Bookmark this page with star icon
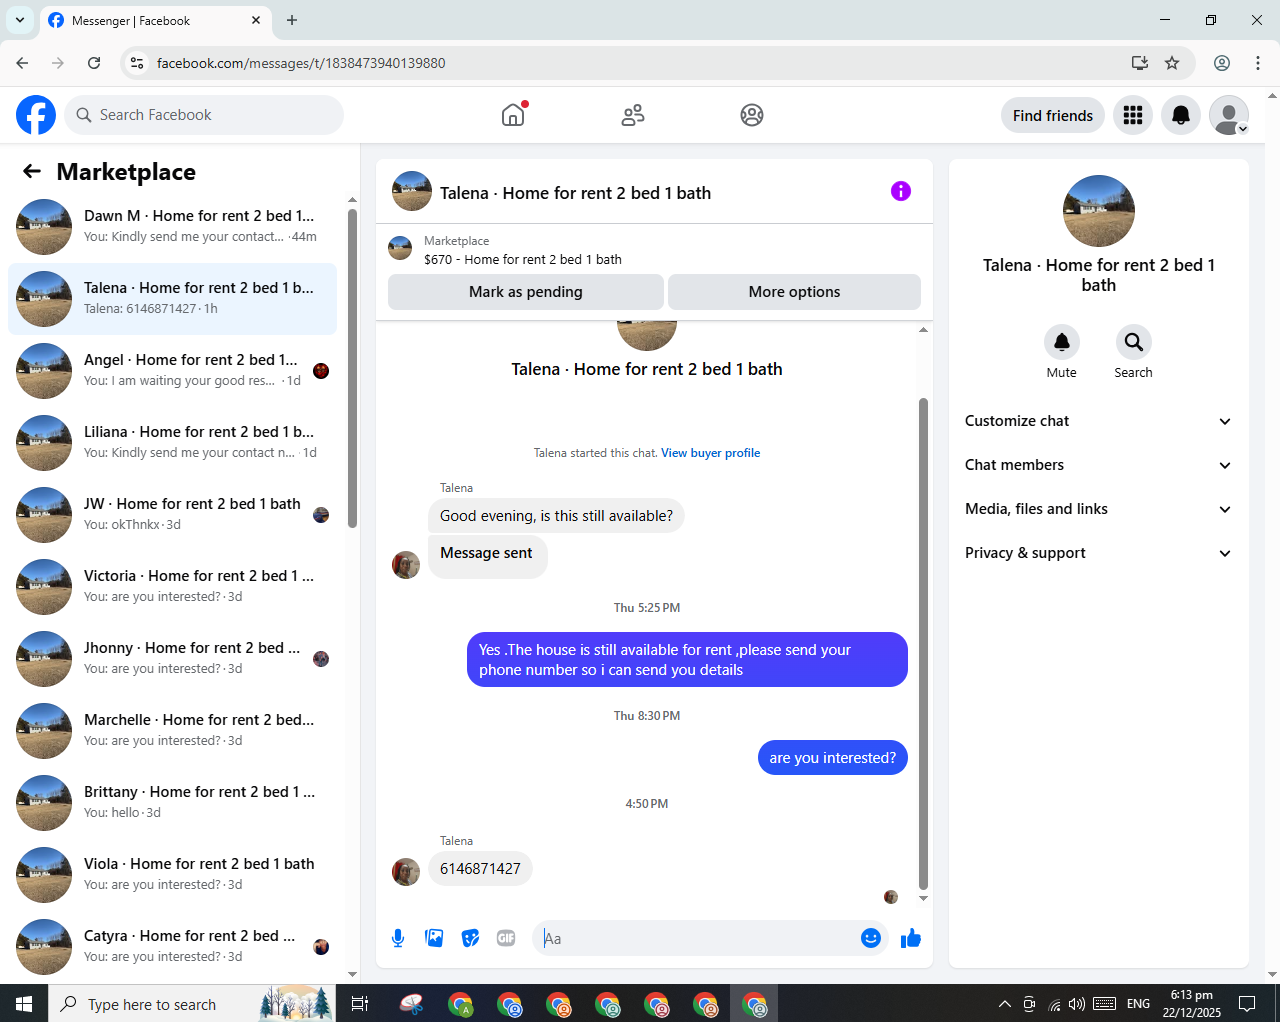Image resolution: width=1280 pixels, height=1022 pixels. 1172,63
